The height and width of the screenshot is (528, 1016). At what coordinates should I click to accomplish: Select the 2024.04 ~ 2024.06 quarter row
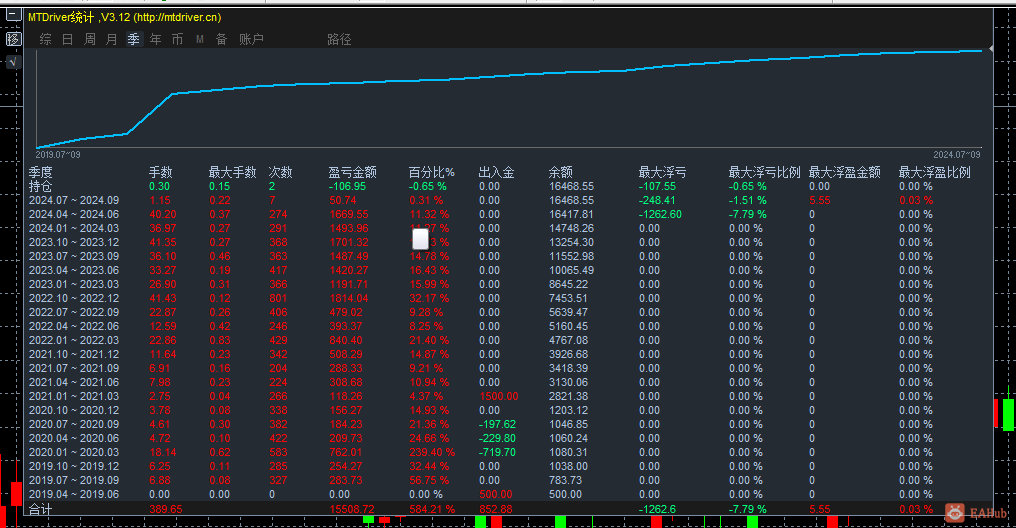coord(507,214)
